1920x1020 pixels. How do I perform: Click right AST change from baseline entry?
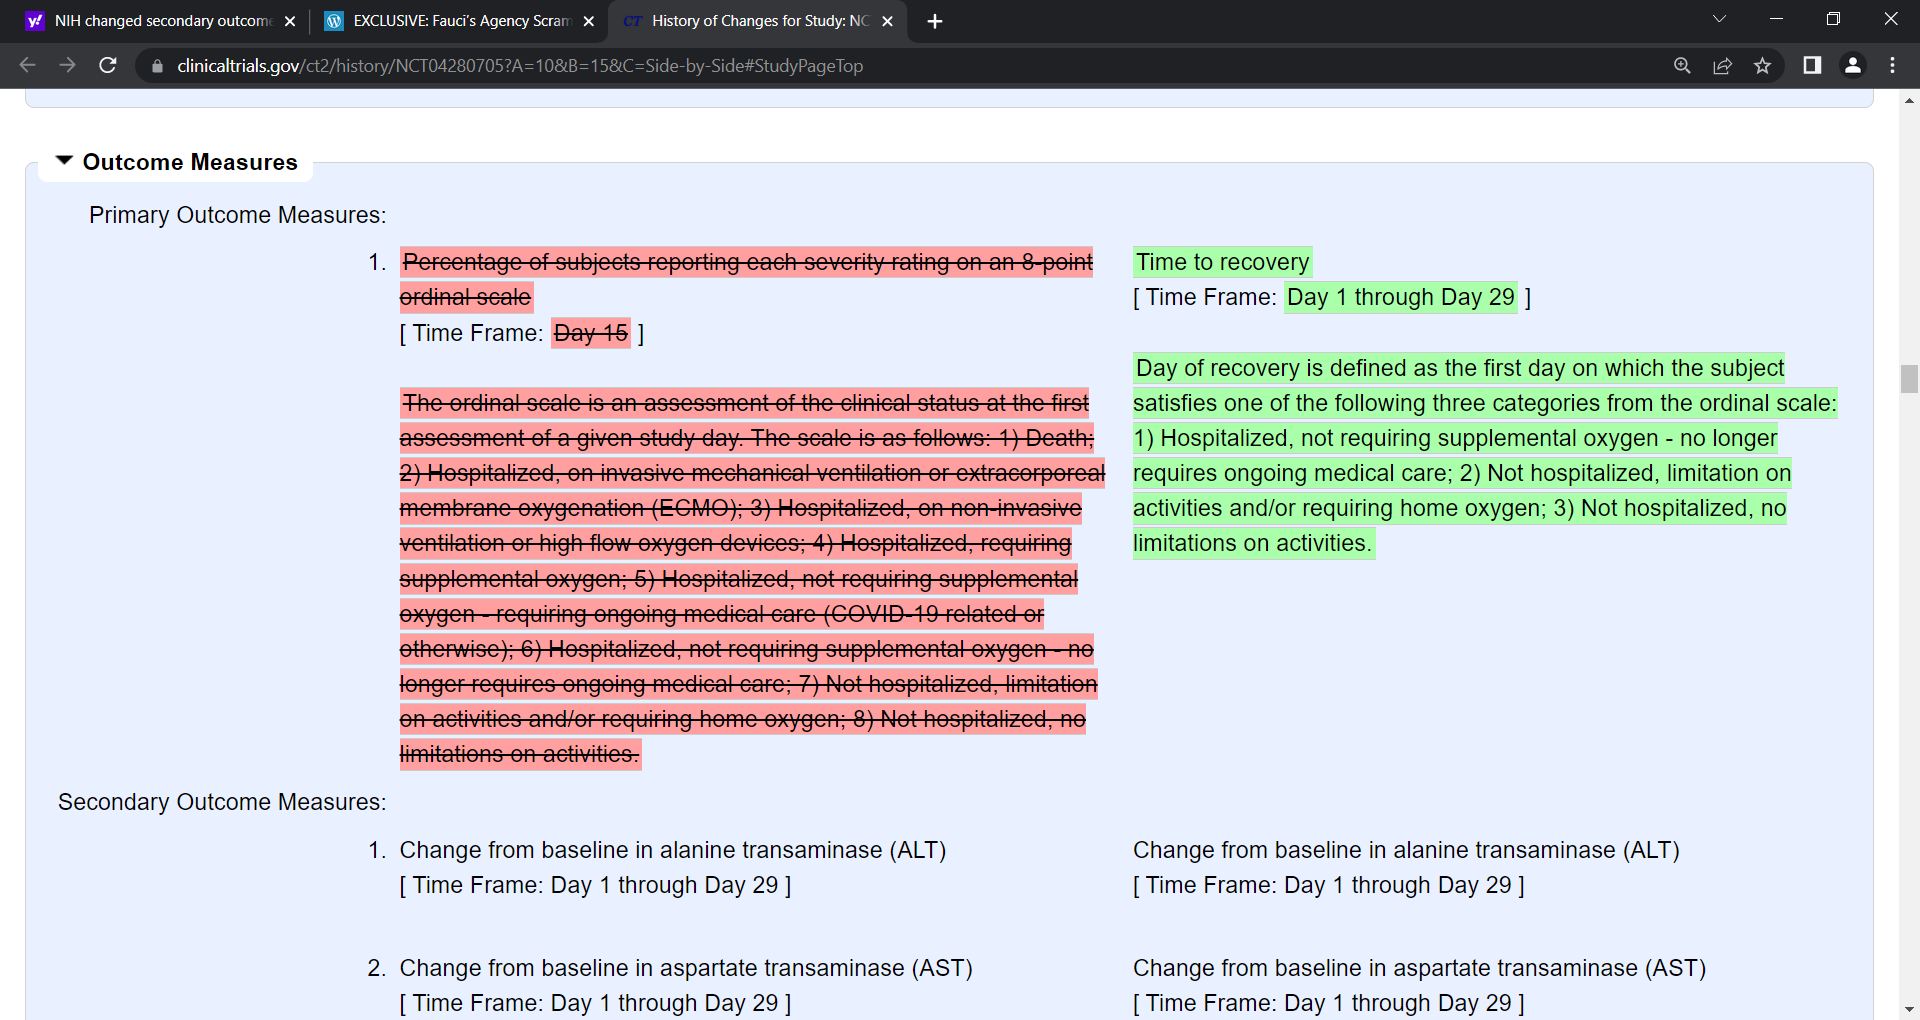[1419, 968]
